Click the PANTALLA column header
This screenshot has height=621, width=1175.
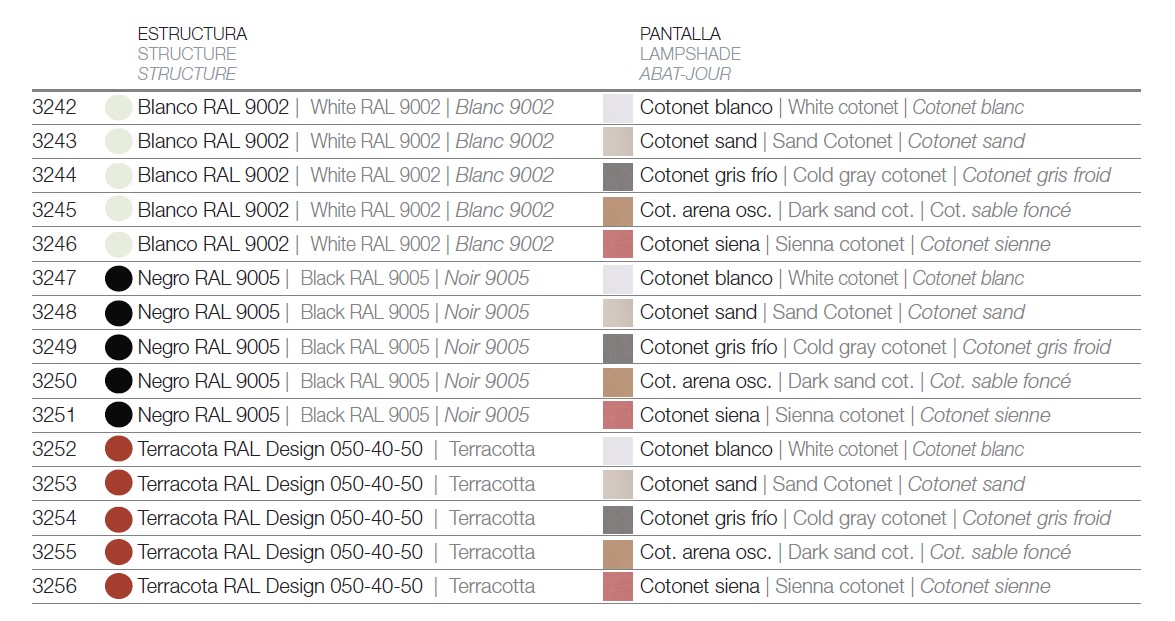[680, 34]
